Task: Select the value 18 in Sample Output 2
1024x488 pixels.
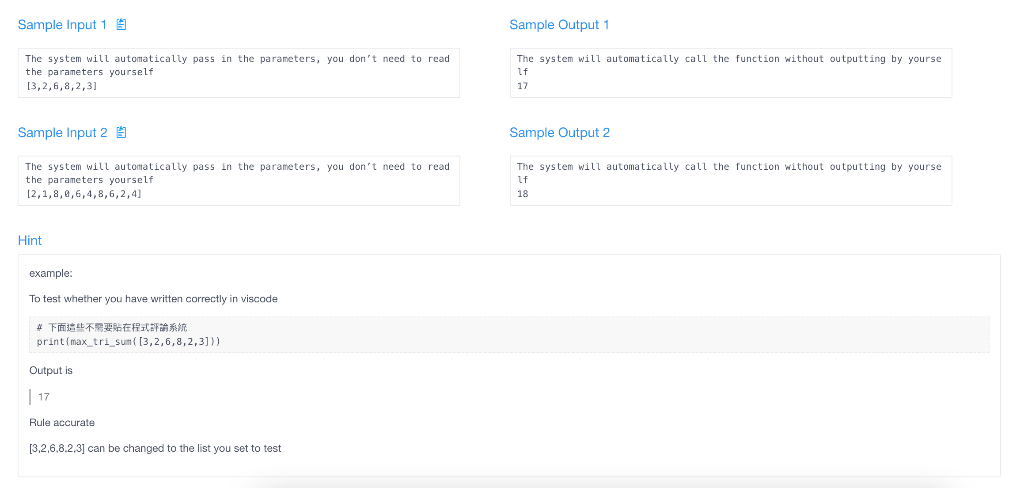Action: click(522, 194)
